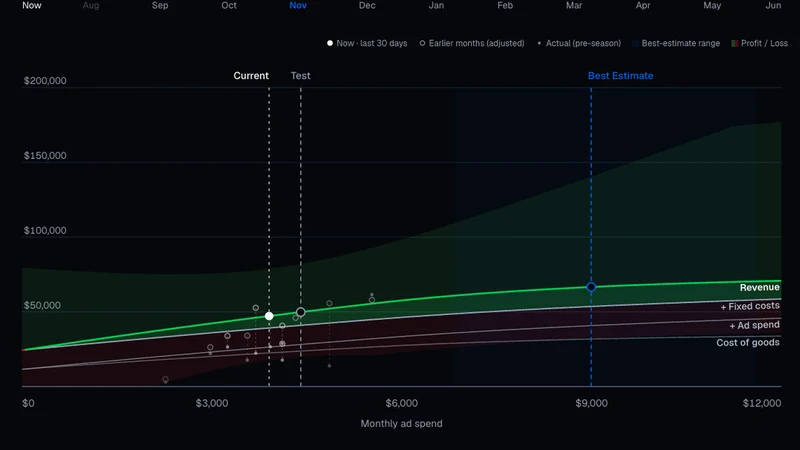This screenshot has width=800, height=450.
Task: Click the $0 x-axis label
Action: tap(29, 403)
